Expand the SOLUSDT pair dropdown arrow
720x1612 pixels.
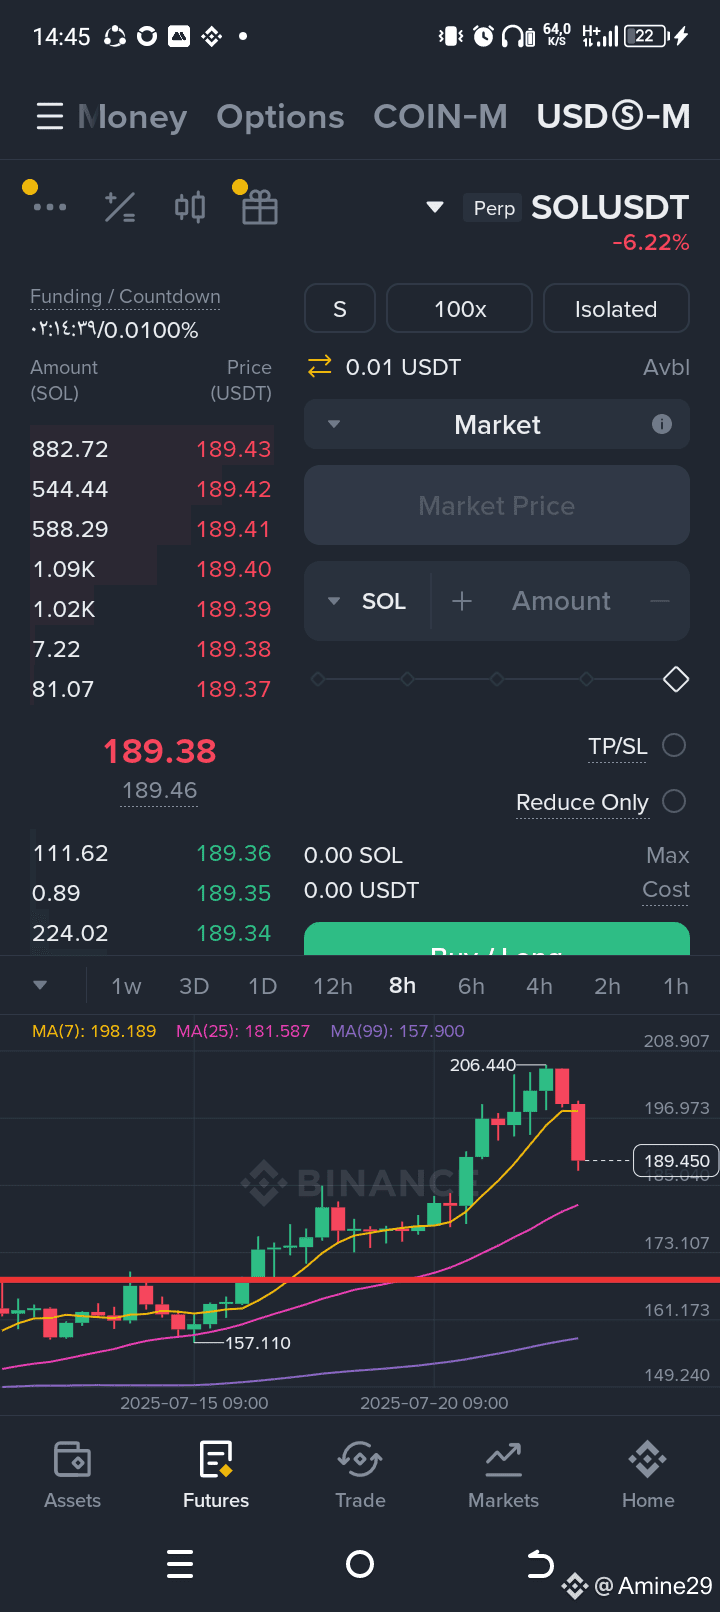point(435,207)
